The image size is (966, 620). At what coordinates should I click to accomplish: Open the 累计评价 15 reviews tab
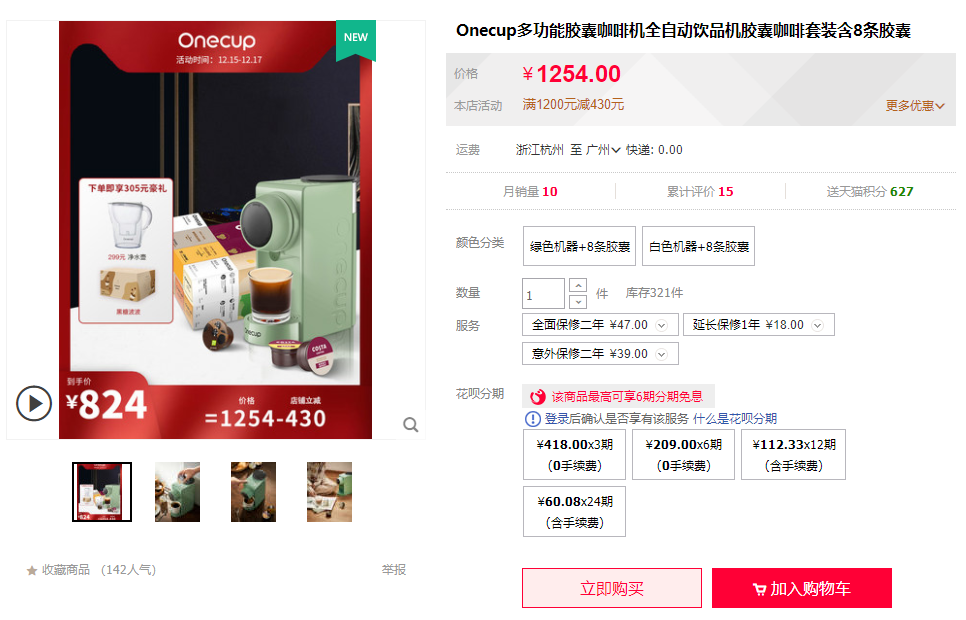pyautogui.click(x=700, y=192)
